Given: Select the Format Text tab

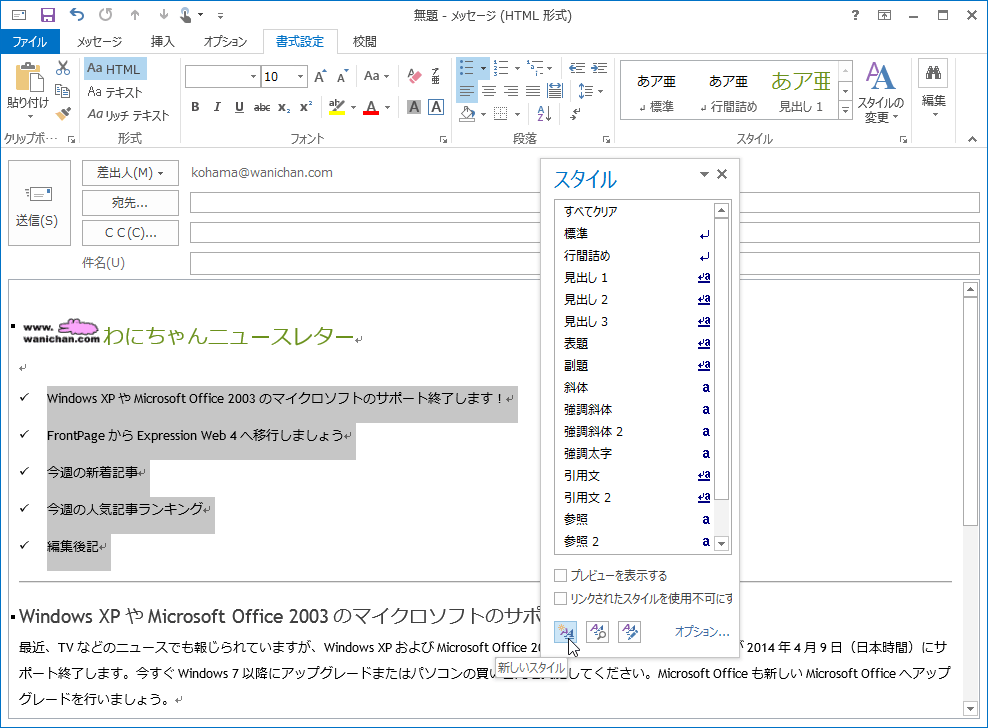Looking at the screenshot, I should pos(300,42).
